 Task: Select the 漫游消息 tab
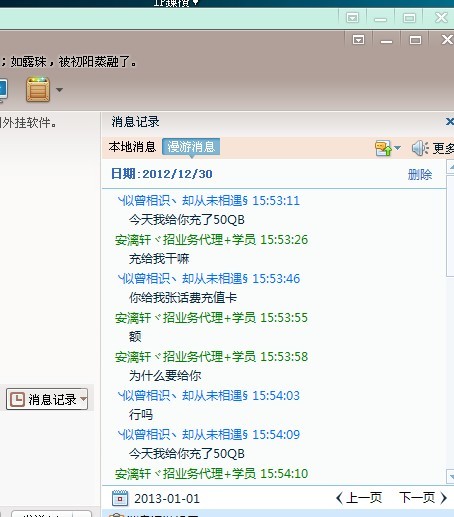[x=191, y=147]
